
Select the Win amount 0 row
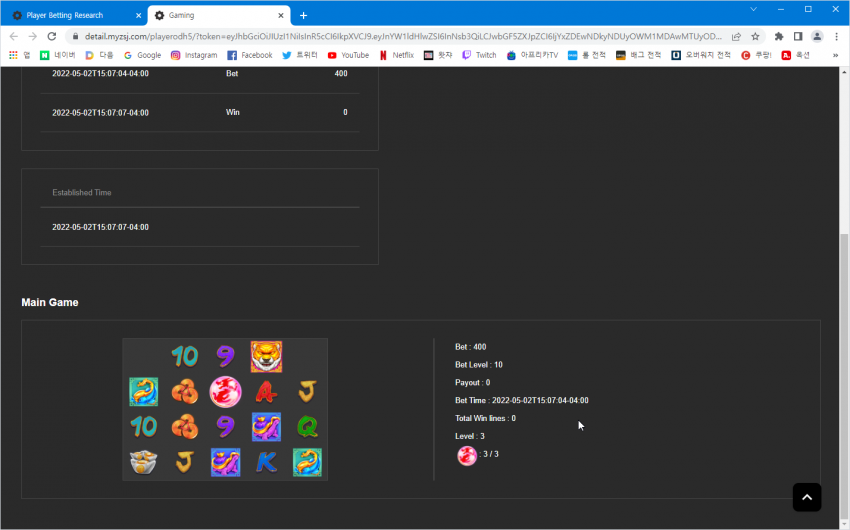click(199, 112)
